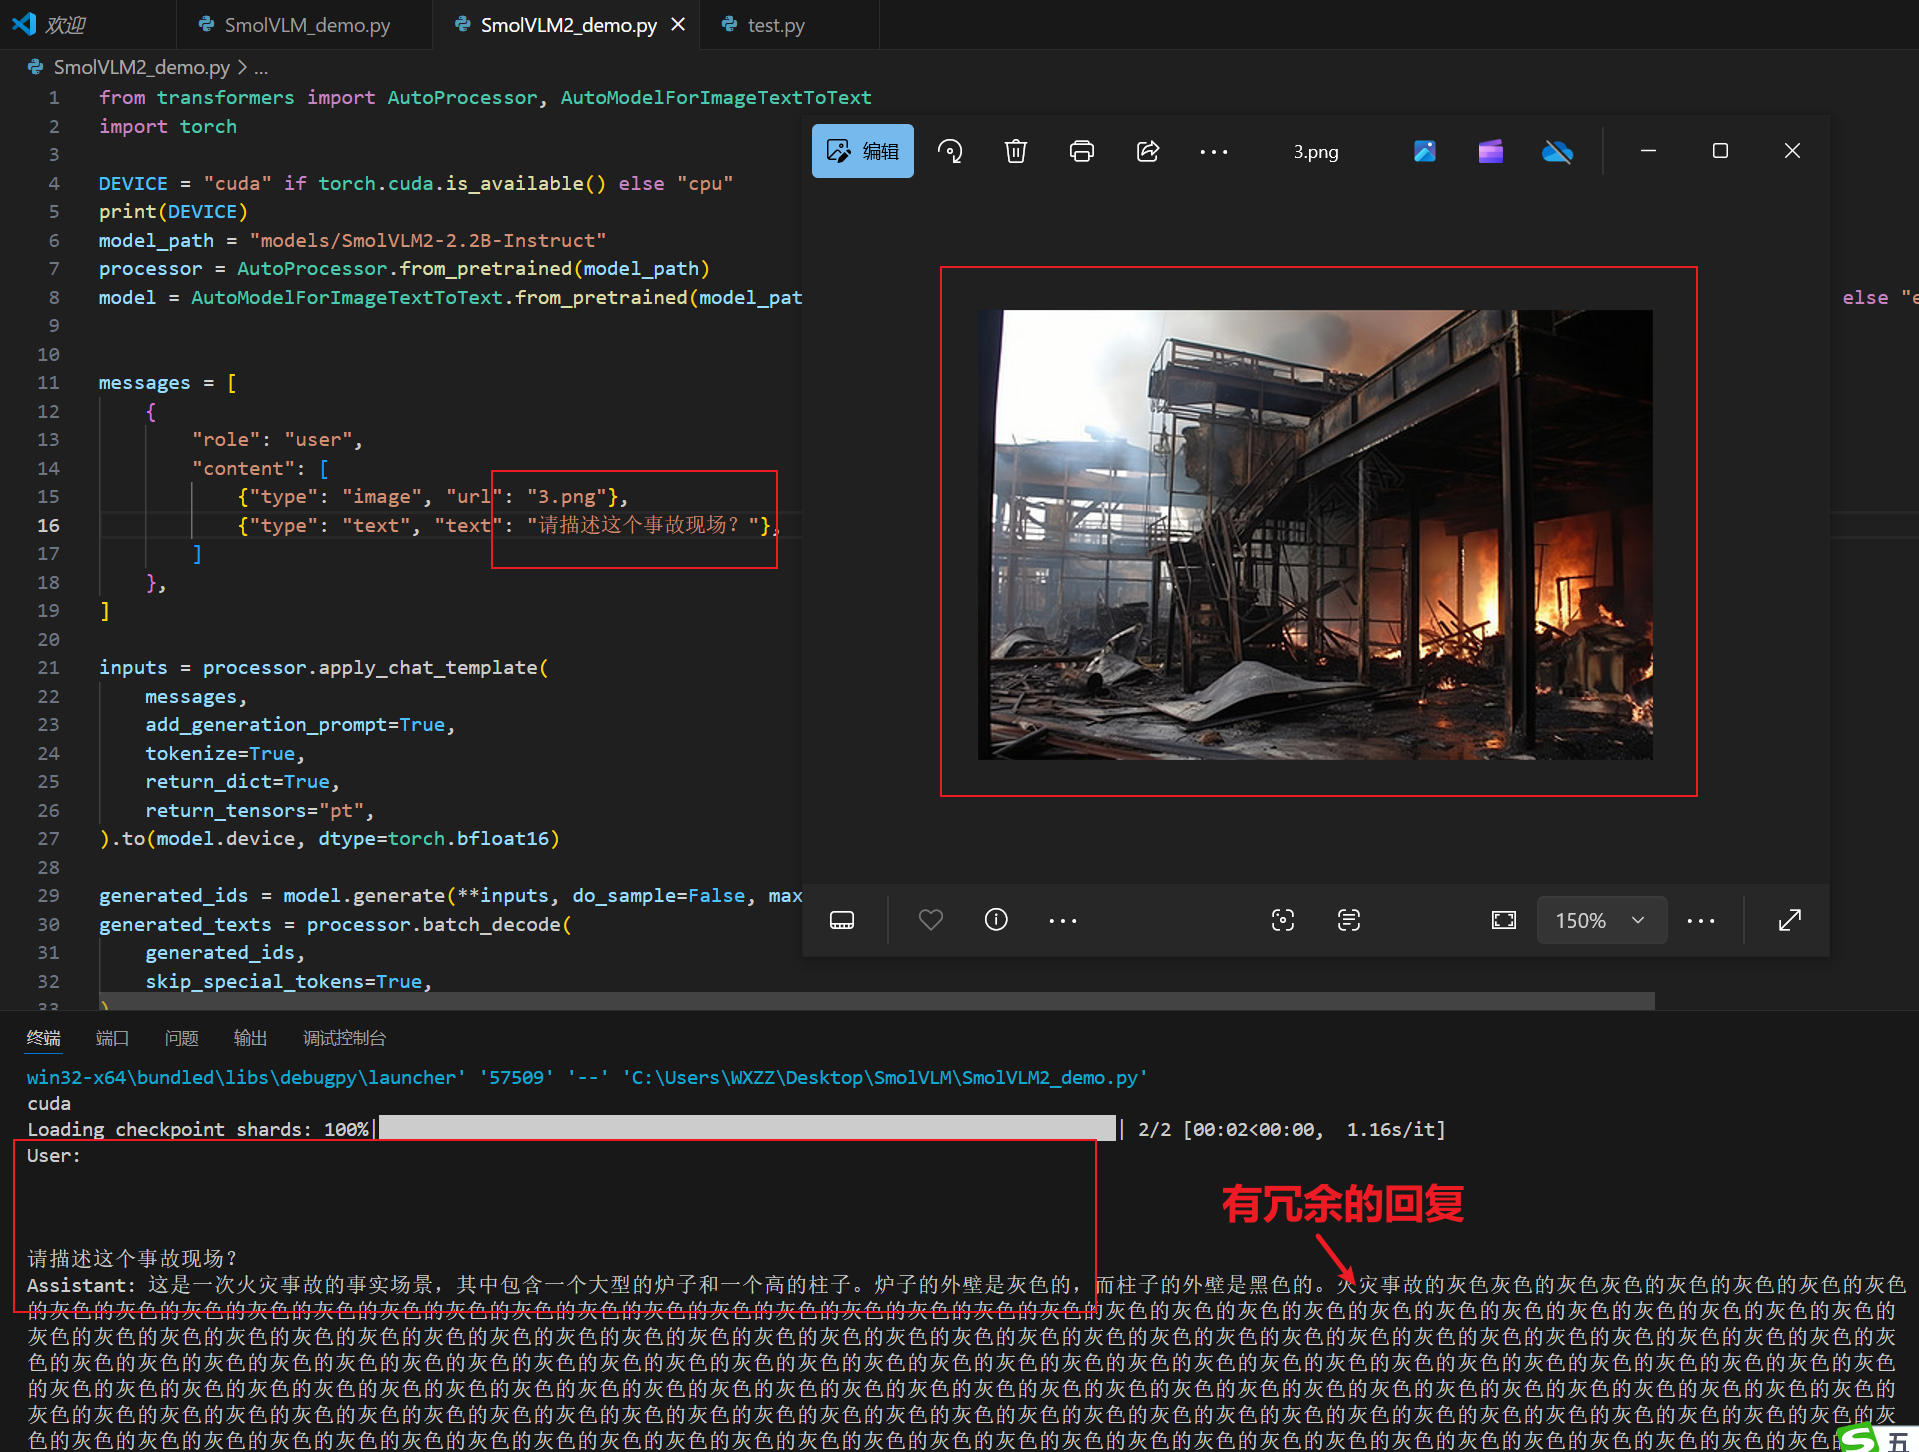
Task: Rotate the image with the rotate icon
Action: 950,151
